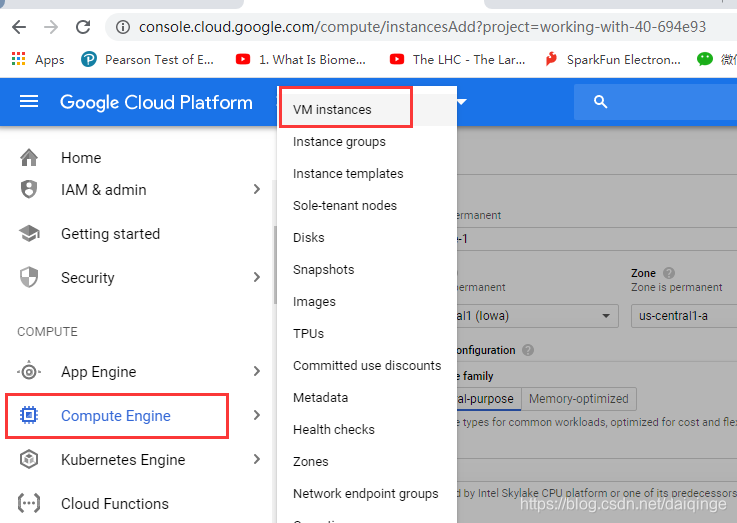The image size is (737, 523).
Task: Click the Security shield icon
Action: point(29,277)
